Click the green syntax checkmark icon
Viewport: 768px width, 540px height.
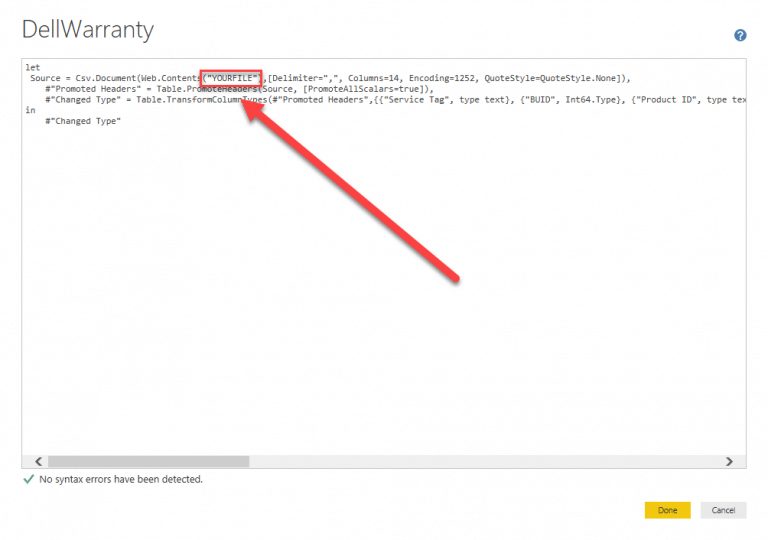[28, 479]
